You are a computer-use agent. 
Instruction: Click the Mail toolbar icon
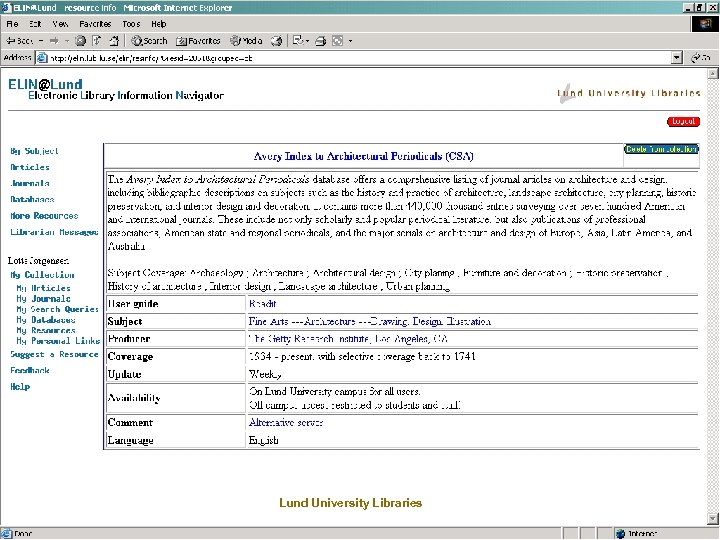[x=298, y=41]
